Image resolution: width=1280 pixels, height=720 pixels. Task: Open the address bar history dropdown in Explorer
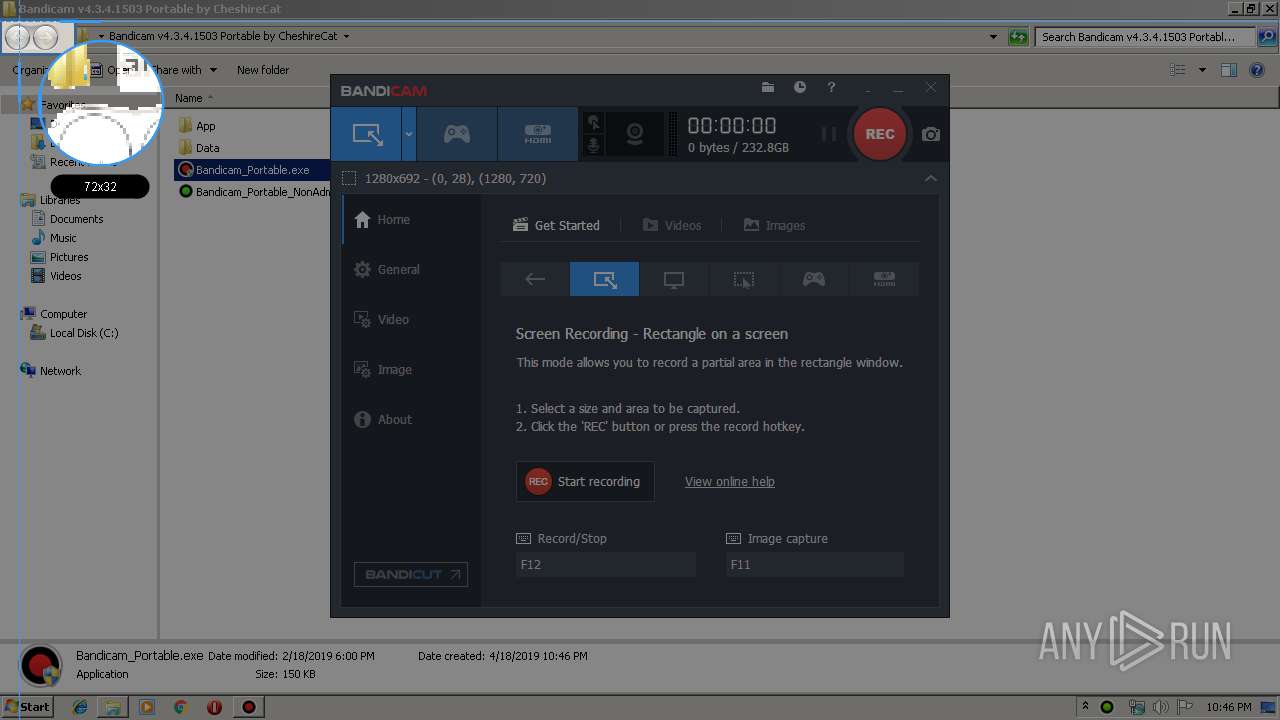pos(993,37)
